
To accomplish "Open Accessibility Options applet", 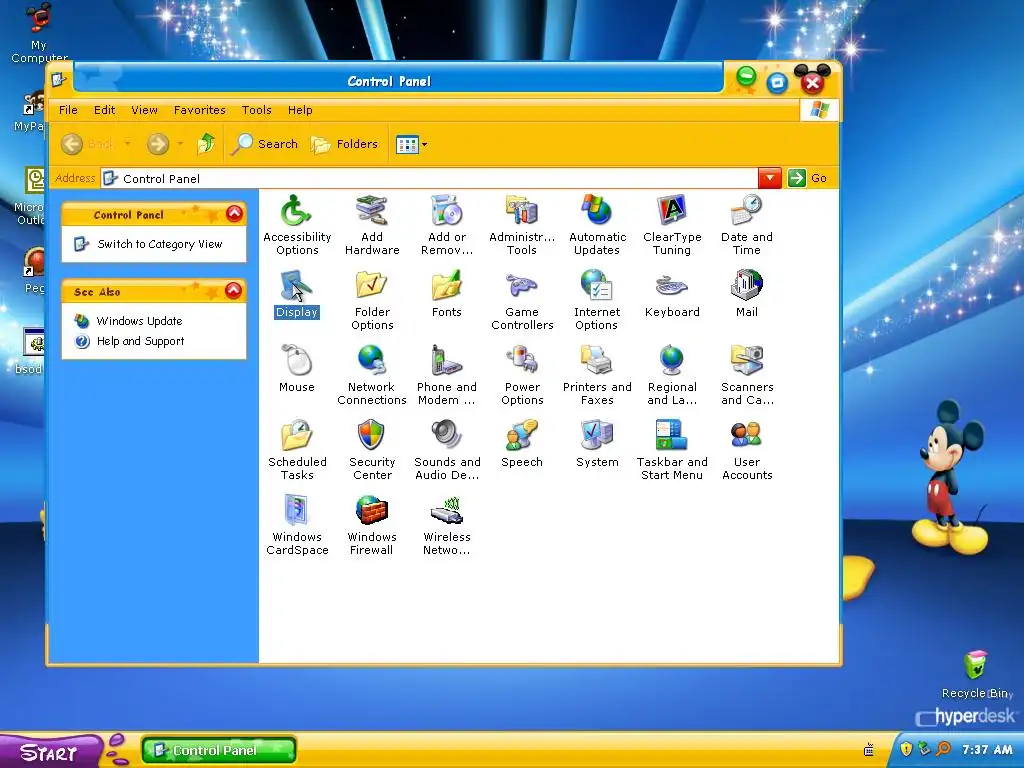I will 296,225.
